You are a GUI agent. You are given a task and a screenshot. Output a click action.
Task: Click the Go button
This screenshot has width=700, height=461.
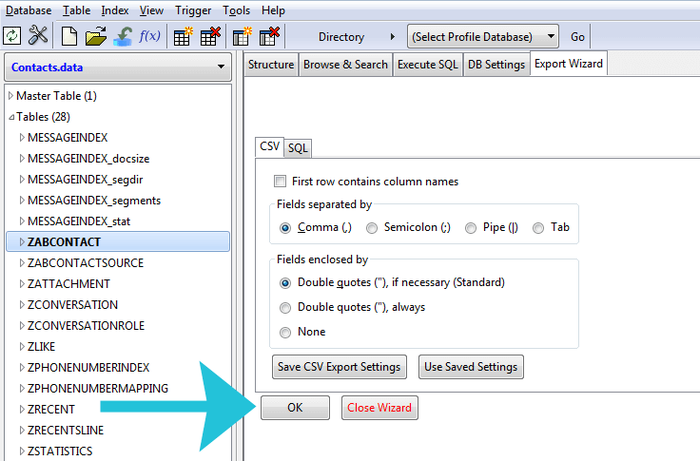577,37
